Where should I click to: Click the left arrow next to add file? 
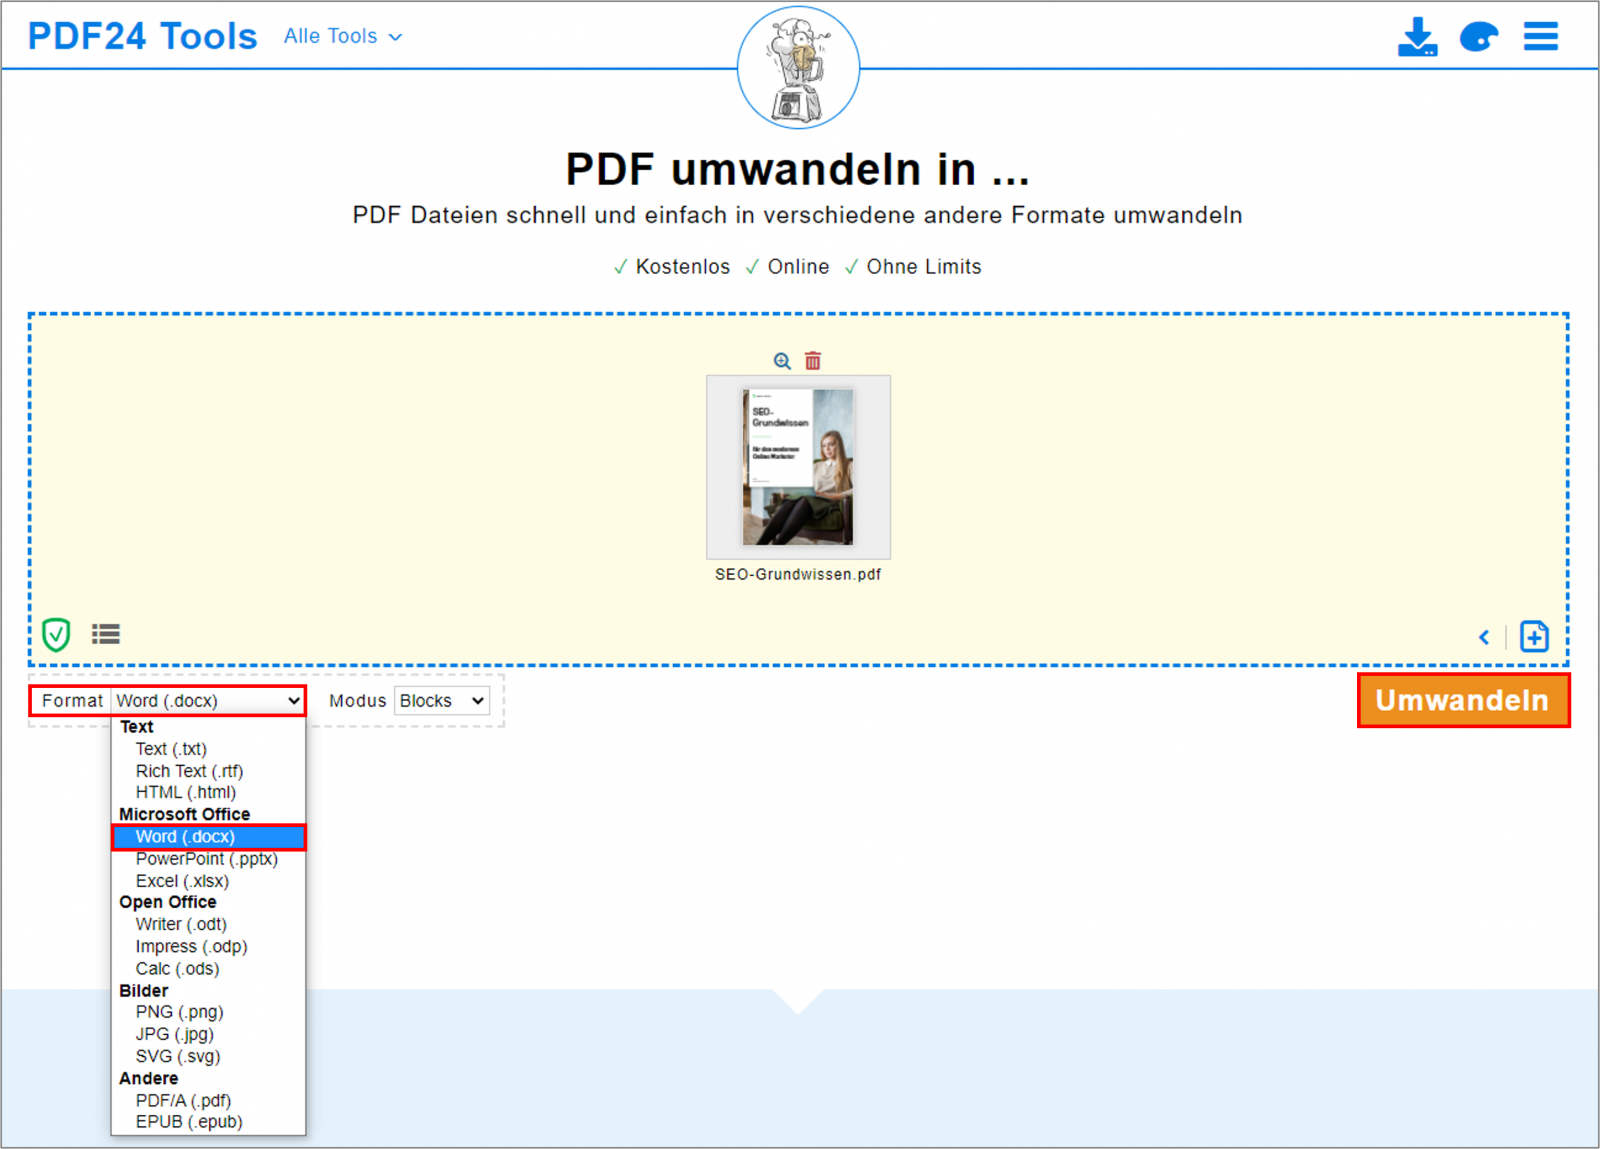point(1484,637)
